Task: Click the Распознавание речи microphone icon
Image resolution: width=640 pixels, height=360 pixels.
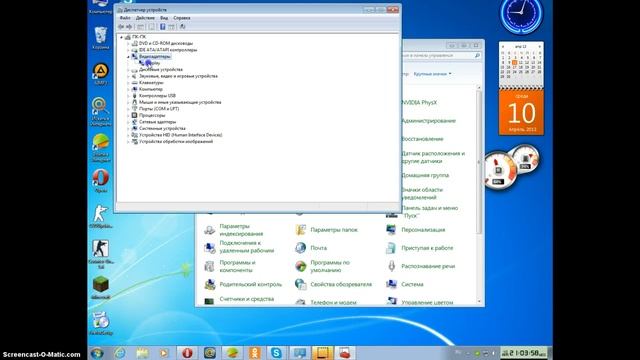Action: click(x=391, y=266)
